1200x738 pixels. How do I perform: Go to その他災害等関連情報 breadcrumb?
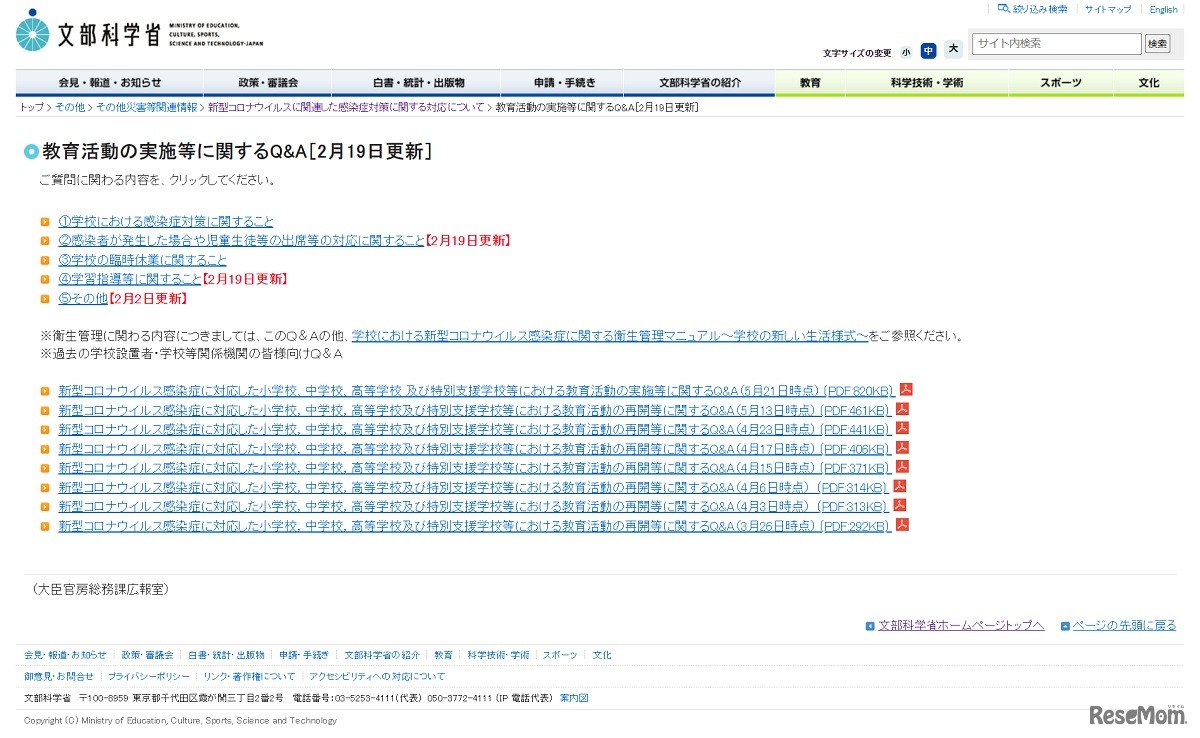coord(147,107)
